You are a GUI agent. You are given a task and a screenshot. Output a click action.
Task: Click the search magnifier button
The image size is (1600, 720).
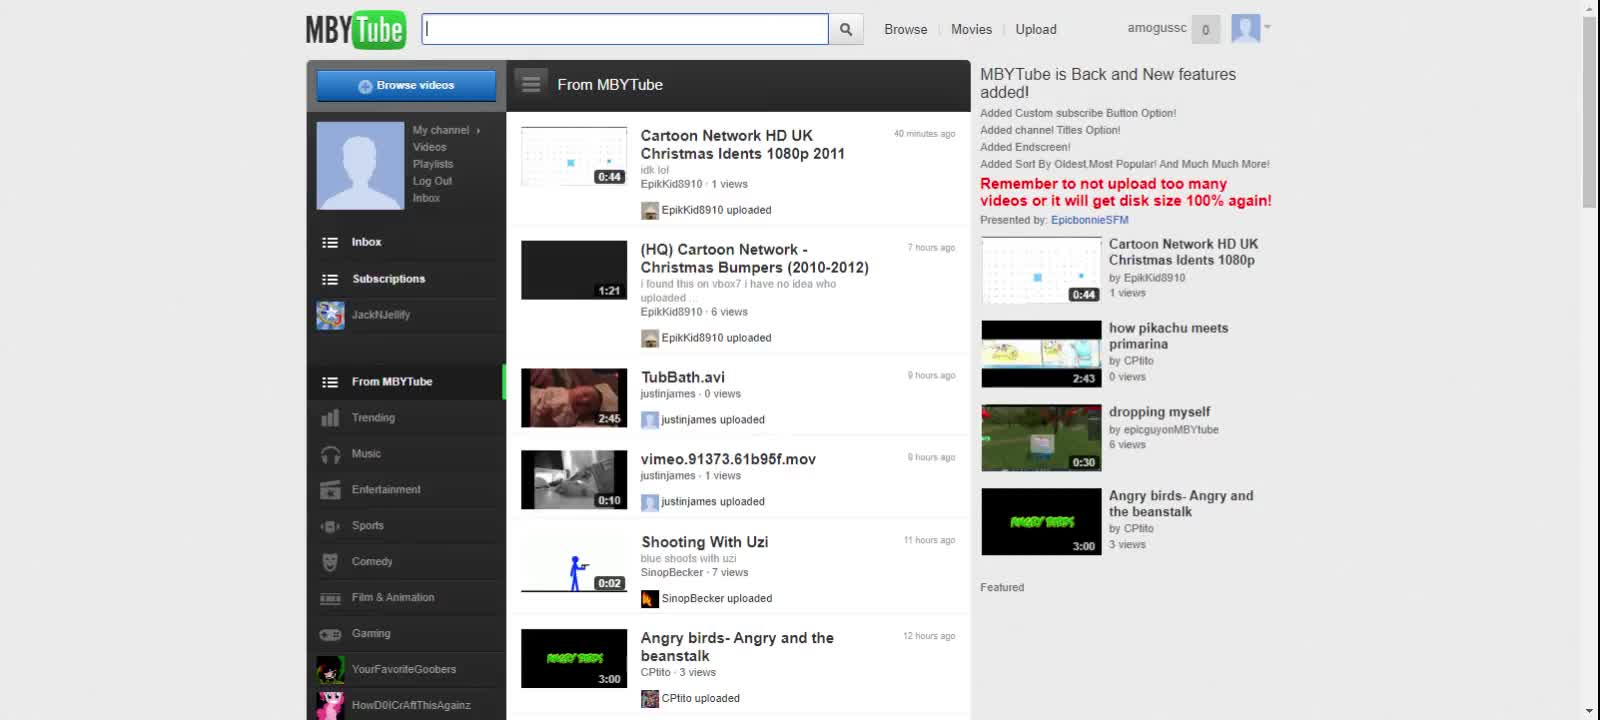pyautogui.click(x=846, y=29)
